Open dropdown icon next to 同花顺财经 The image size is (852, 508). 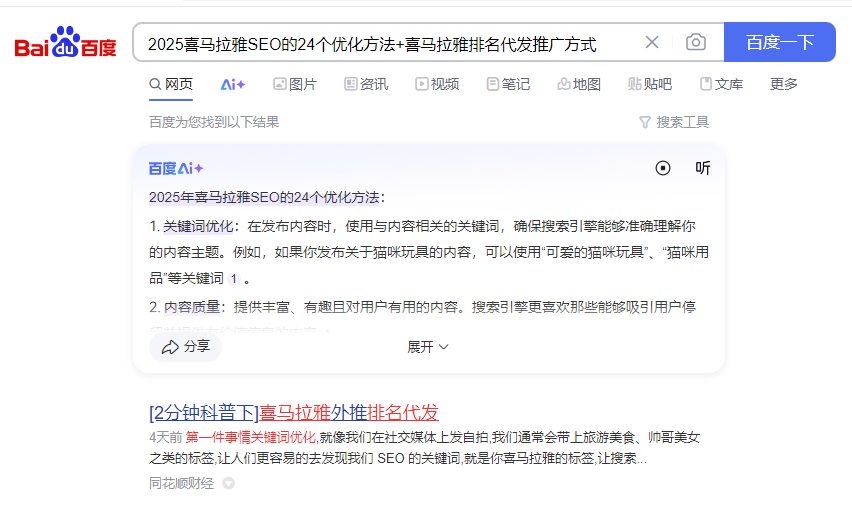229,483
